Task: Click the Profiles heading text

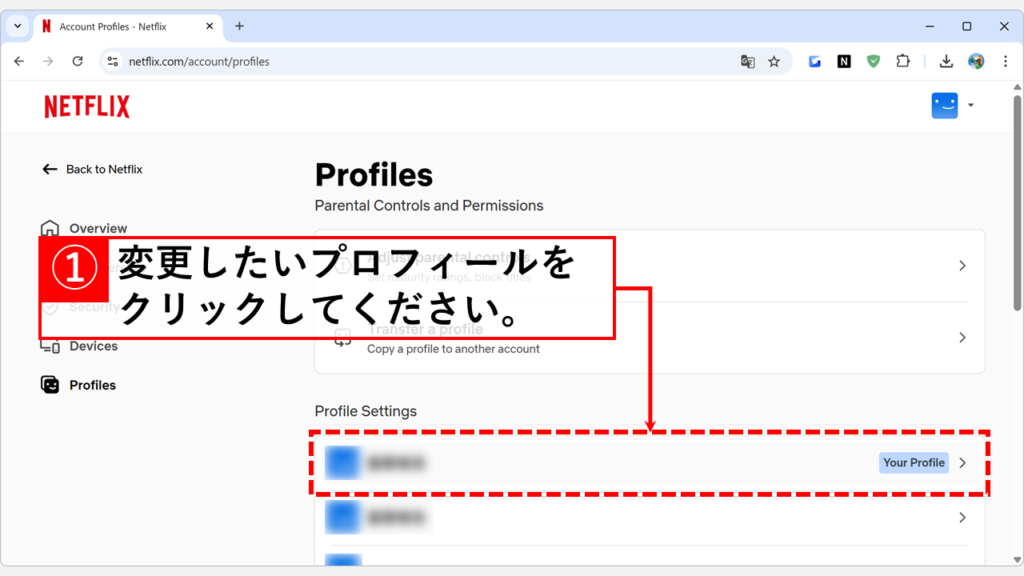Action: click(374, 175)
